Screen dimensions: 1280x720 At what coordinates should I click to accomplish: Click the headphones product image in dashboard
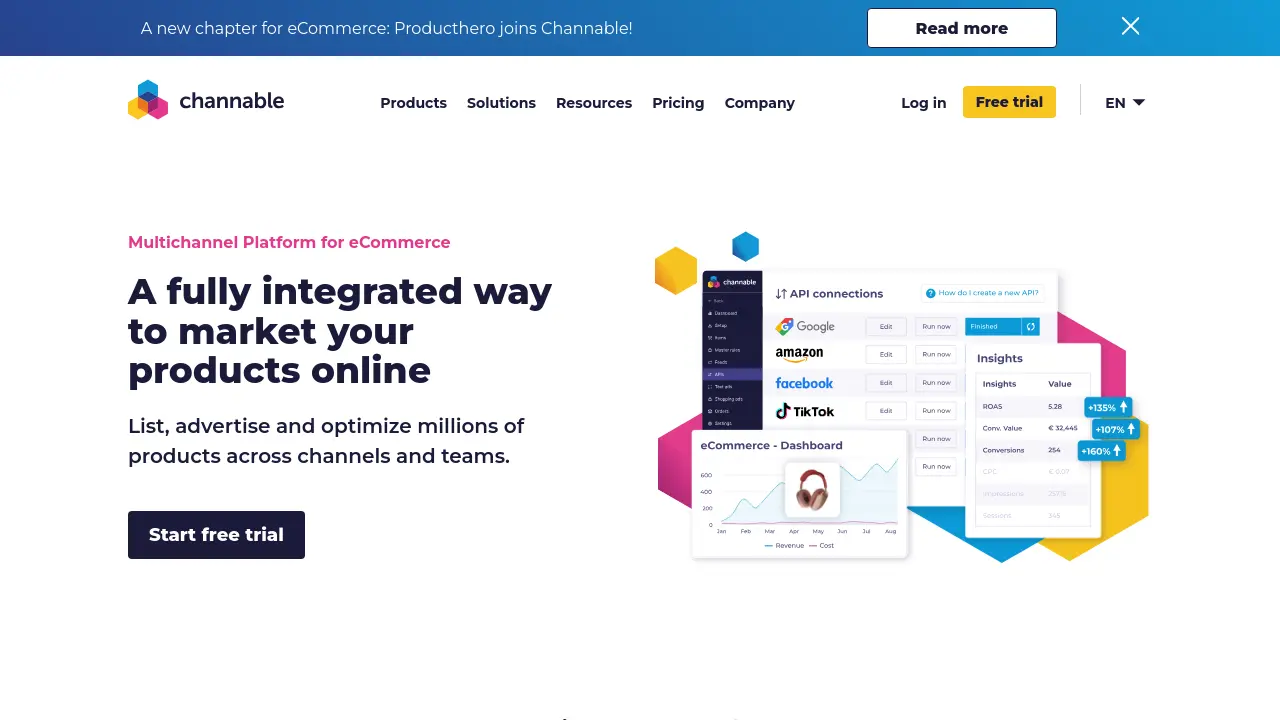pyautogui.click(x=812, y=490)
